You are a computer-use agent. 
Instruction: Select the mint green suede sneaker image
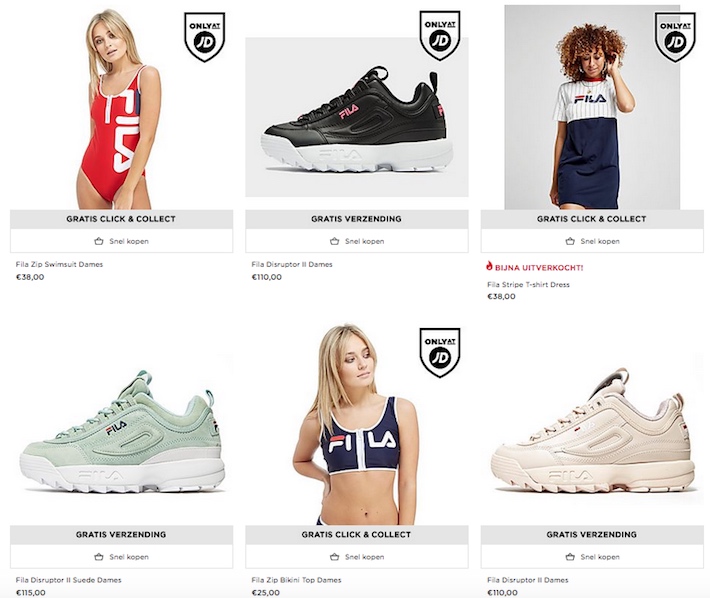point(122,434)
